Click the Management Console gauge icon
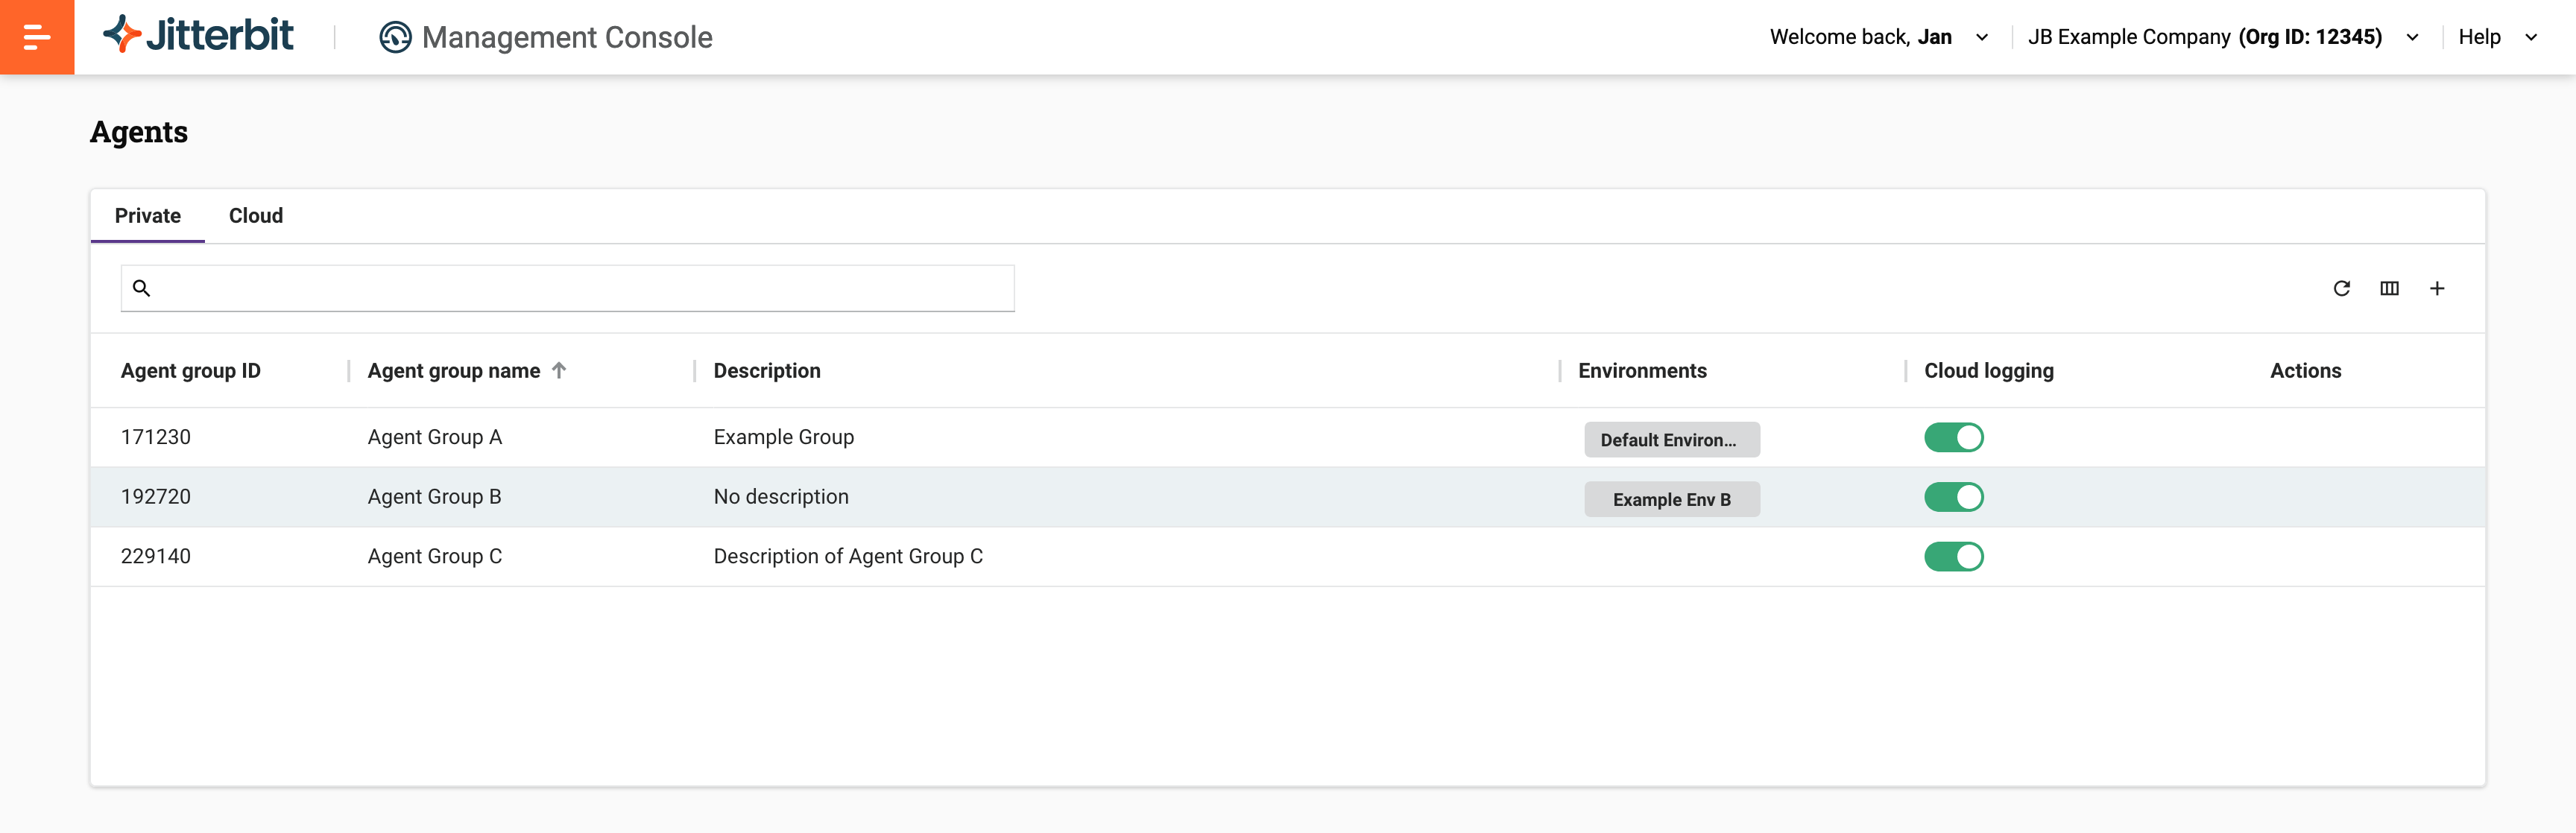This screenshot has width=2576, height=833. click(395, 37)
